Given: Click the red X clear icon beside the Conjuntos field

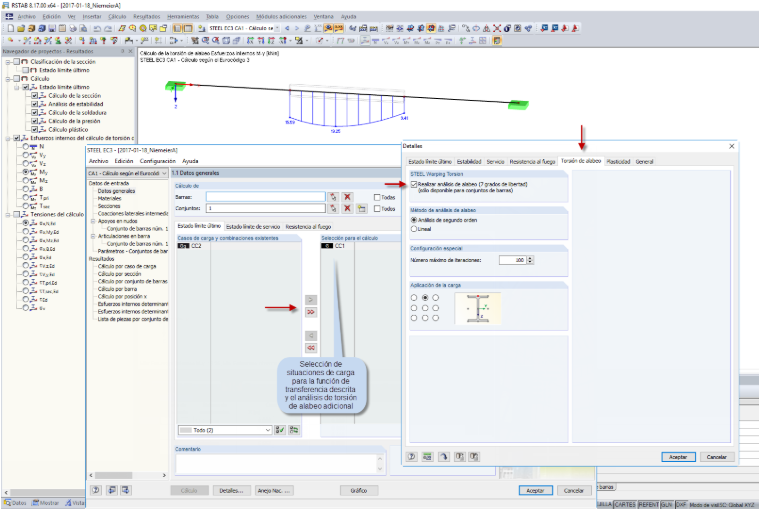Looking at the screenshot, I should click(x=347, y=208).
